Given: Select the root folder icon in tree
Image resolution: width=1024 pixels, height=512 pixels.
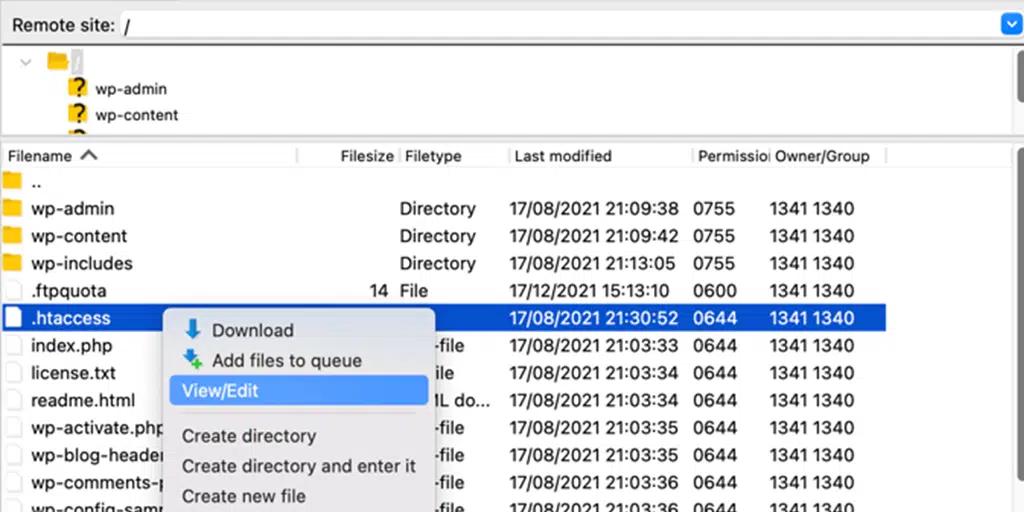Looking at the screenshot, I should click(x=57, y=62).
